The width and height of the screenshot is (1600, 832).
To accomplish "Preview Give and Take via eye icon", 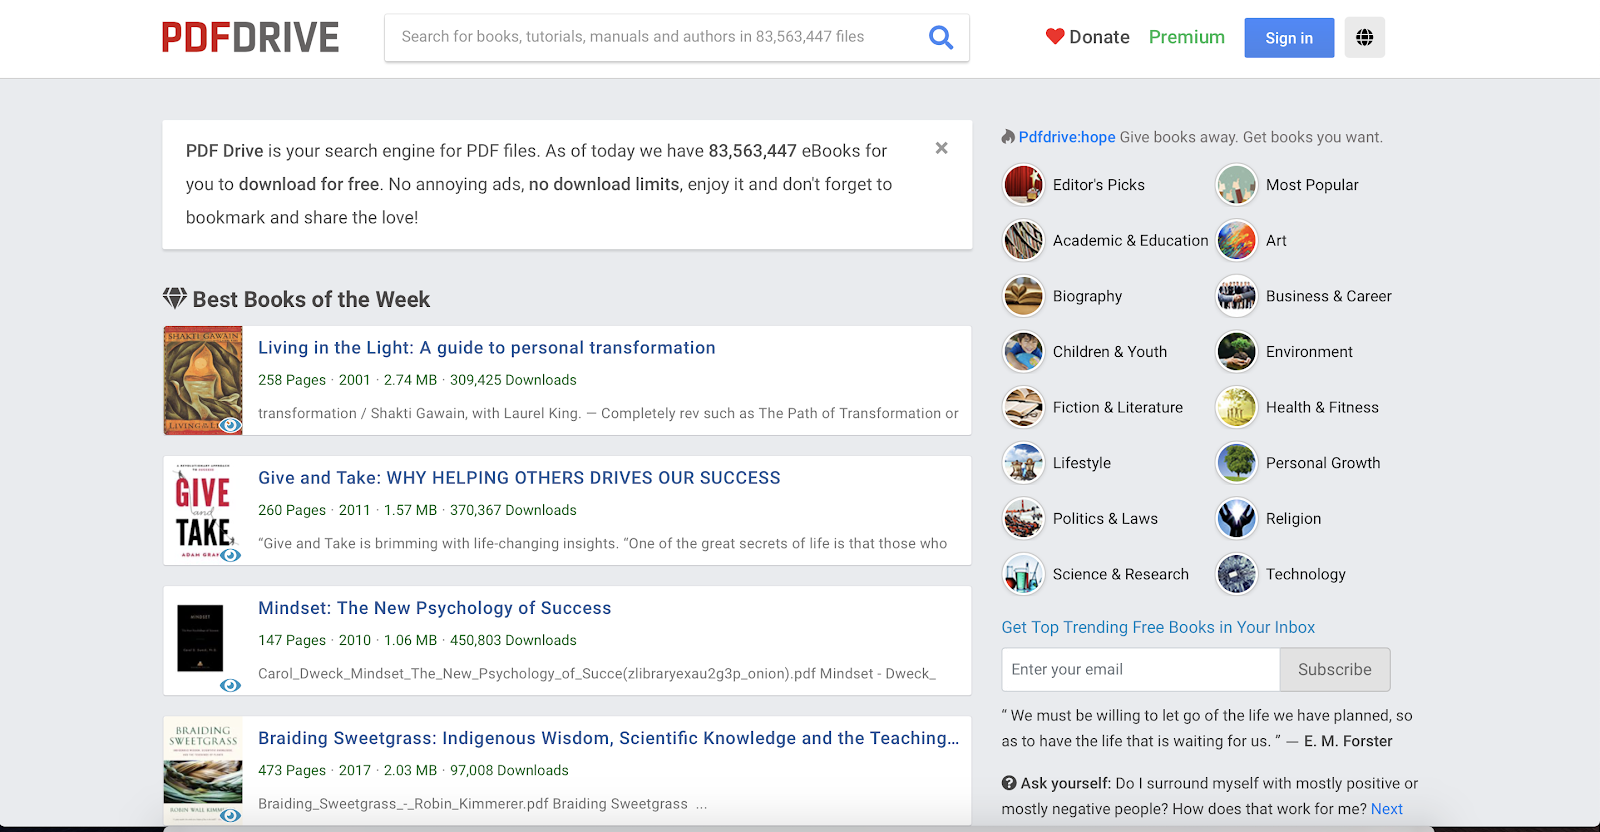I will click(x=231, y=555).
